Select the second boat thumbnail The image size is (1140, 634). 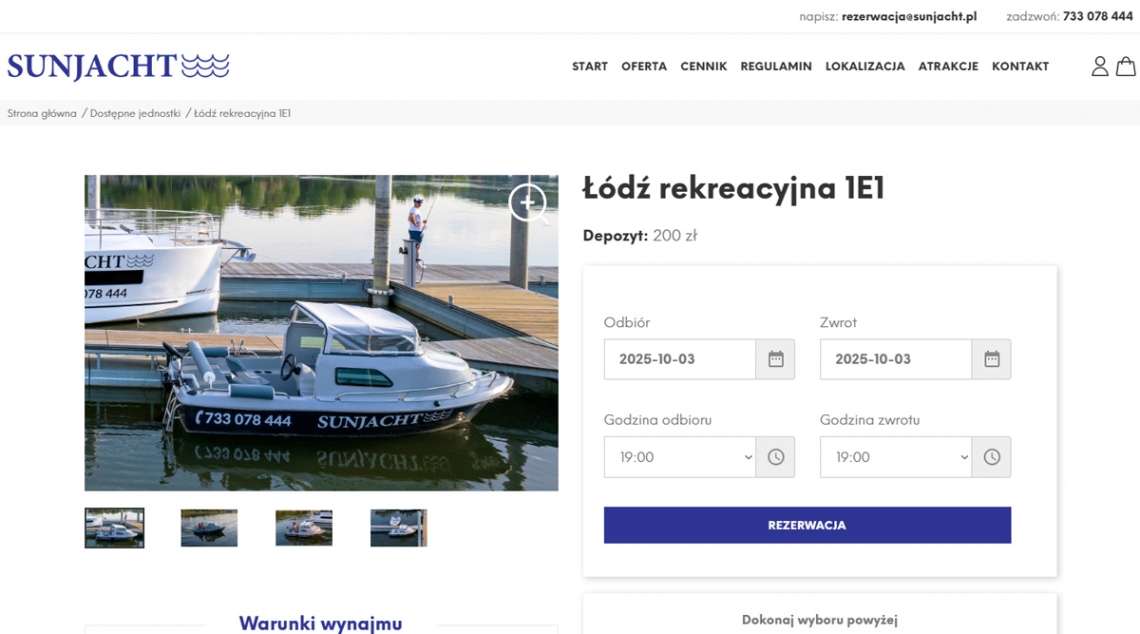coord(209,528)
